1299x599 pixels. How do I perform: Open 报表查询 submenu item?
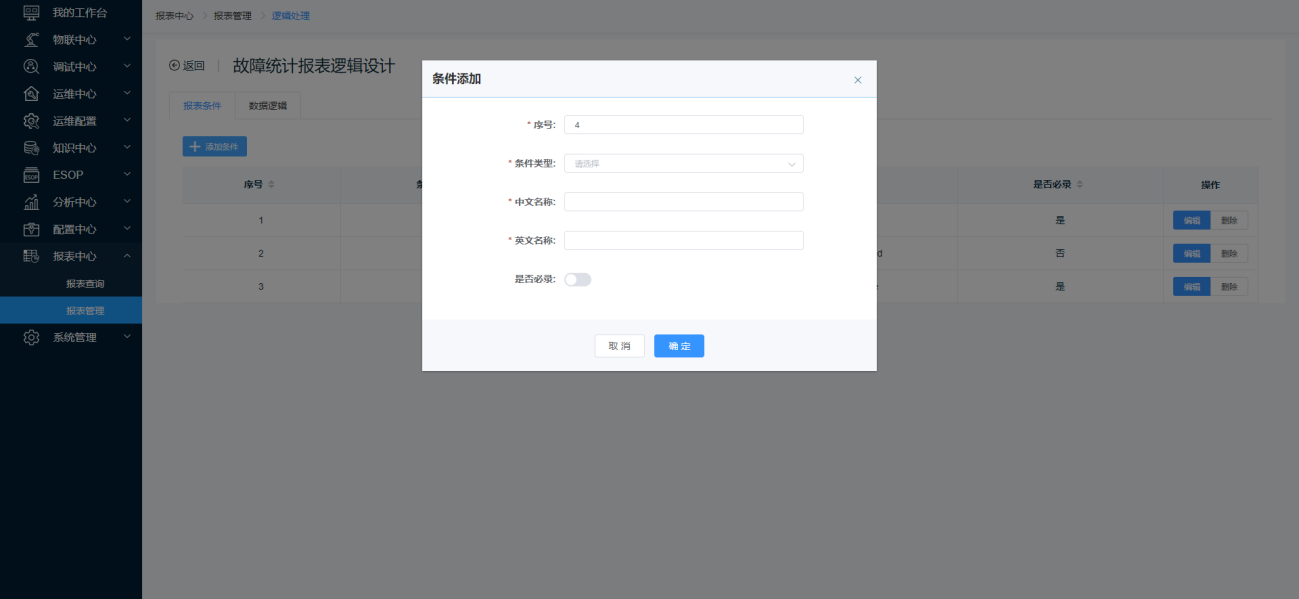point(85,284)
